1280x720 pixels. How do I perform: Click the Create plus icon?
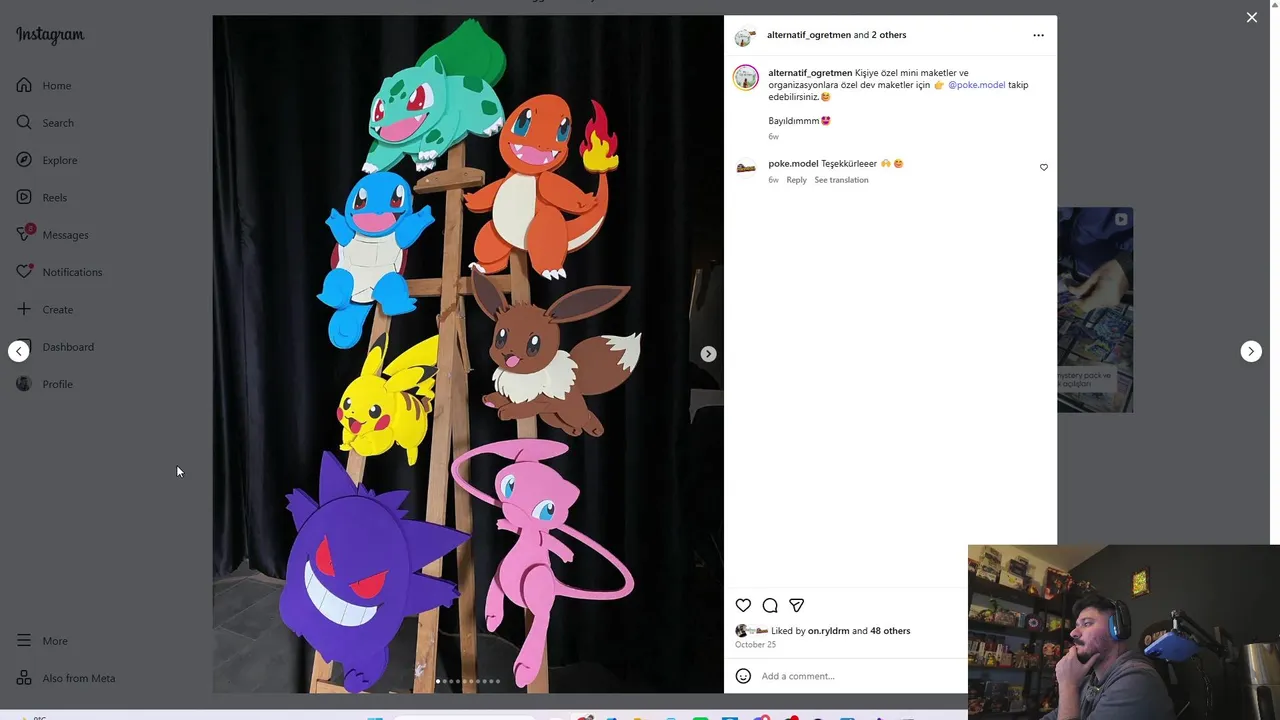24,309
